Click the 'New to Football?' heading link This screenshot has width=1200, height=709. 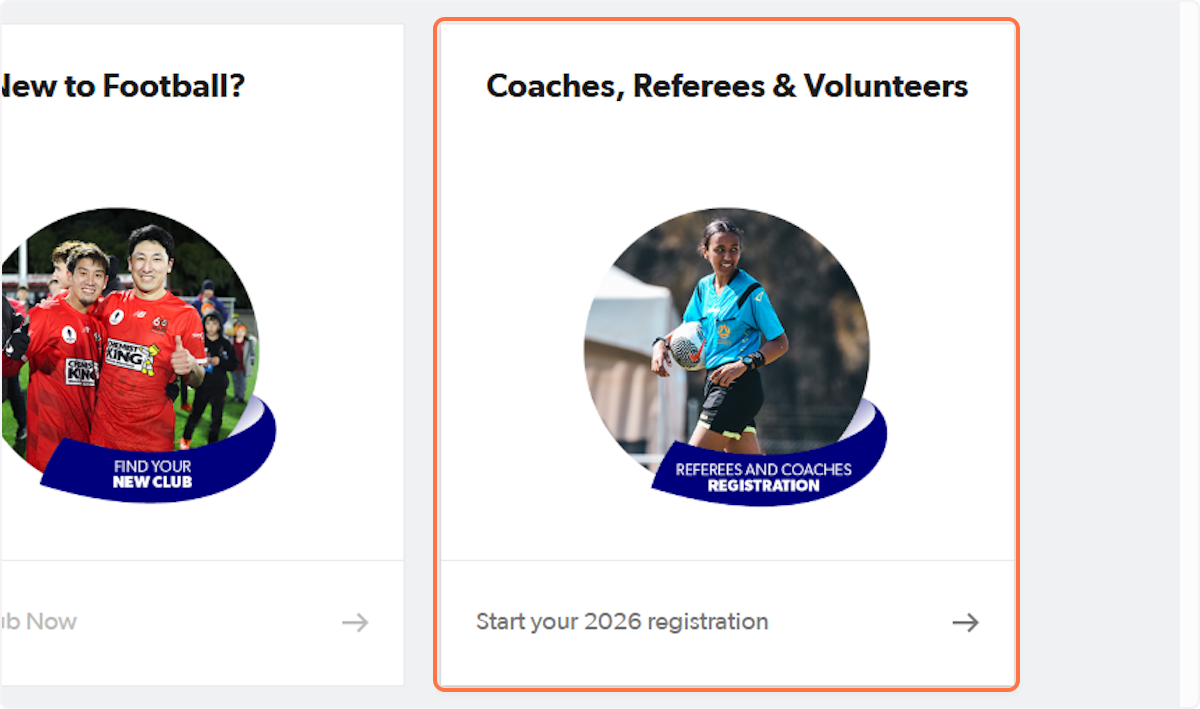coord(120,86)
